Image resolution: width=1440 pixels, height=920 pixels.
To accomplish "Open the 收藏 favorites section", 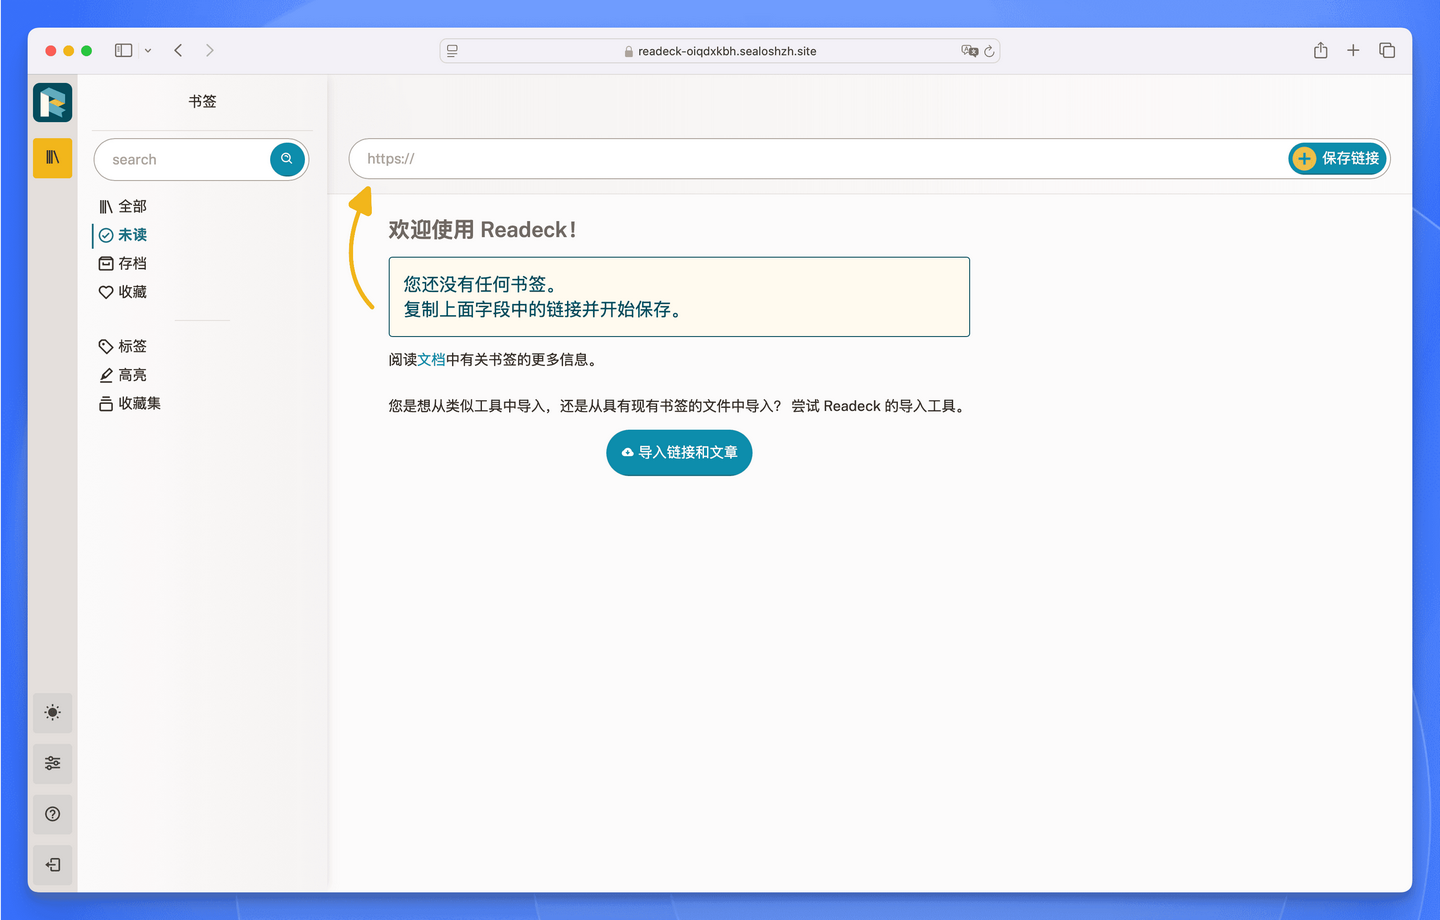I will (131, 291).
